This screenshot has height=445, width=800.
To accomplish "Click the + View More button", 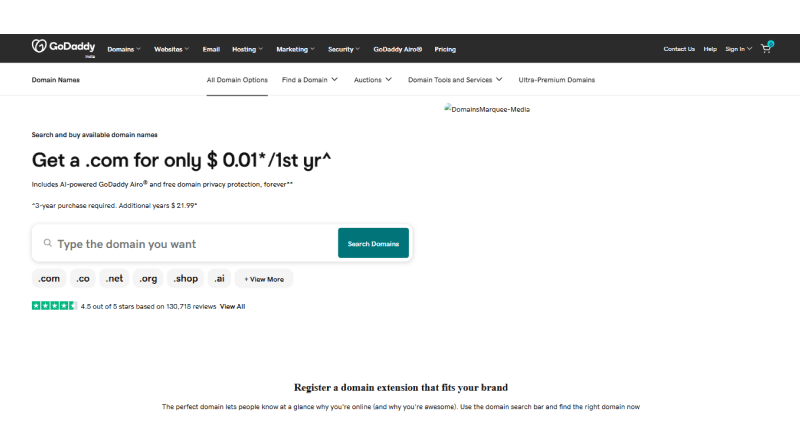I will [x=264, y=279].
